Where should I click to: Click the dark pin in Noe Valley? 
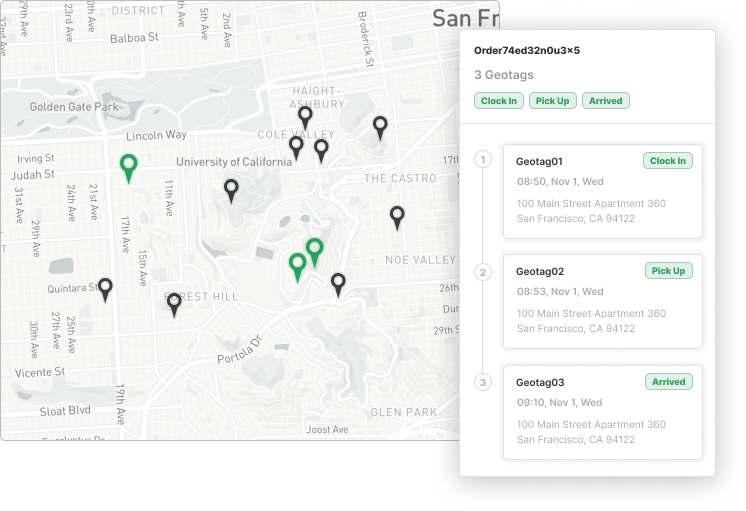[397, 216]
